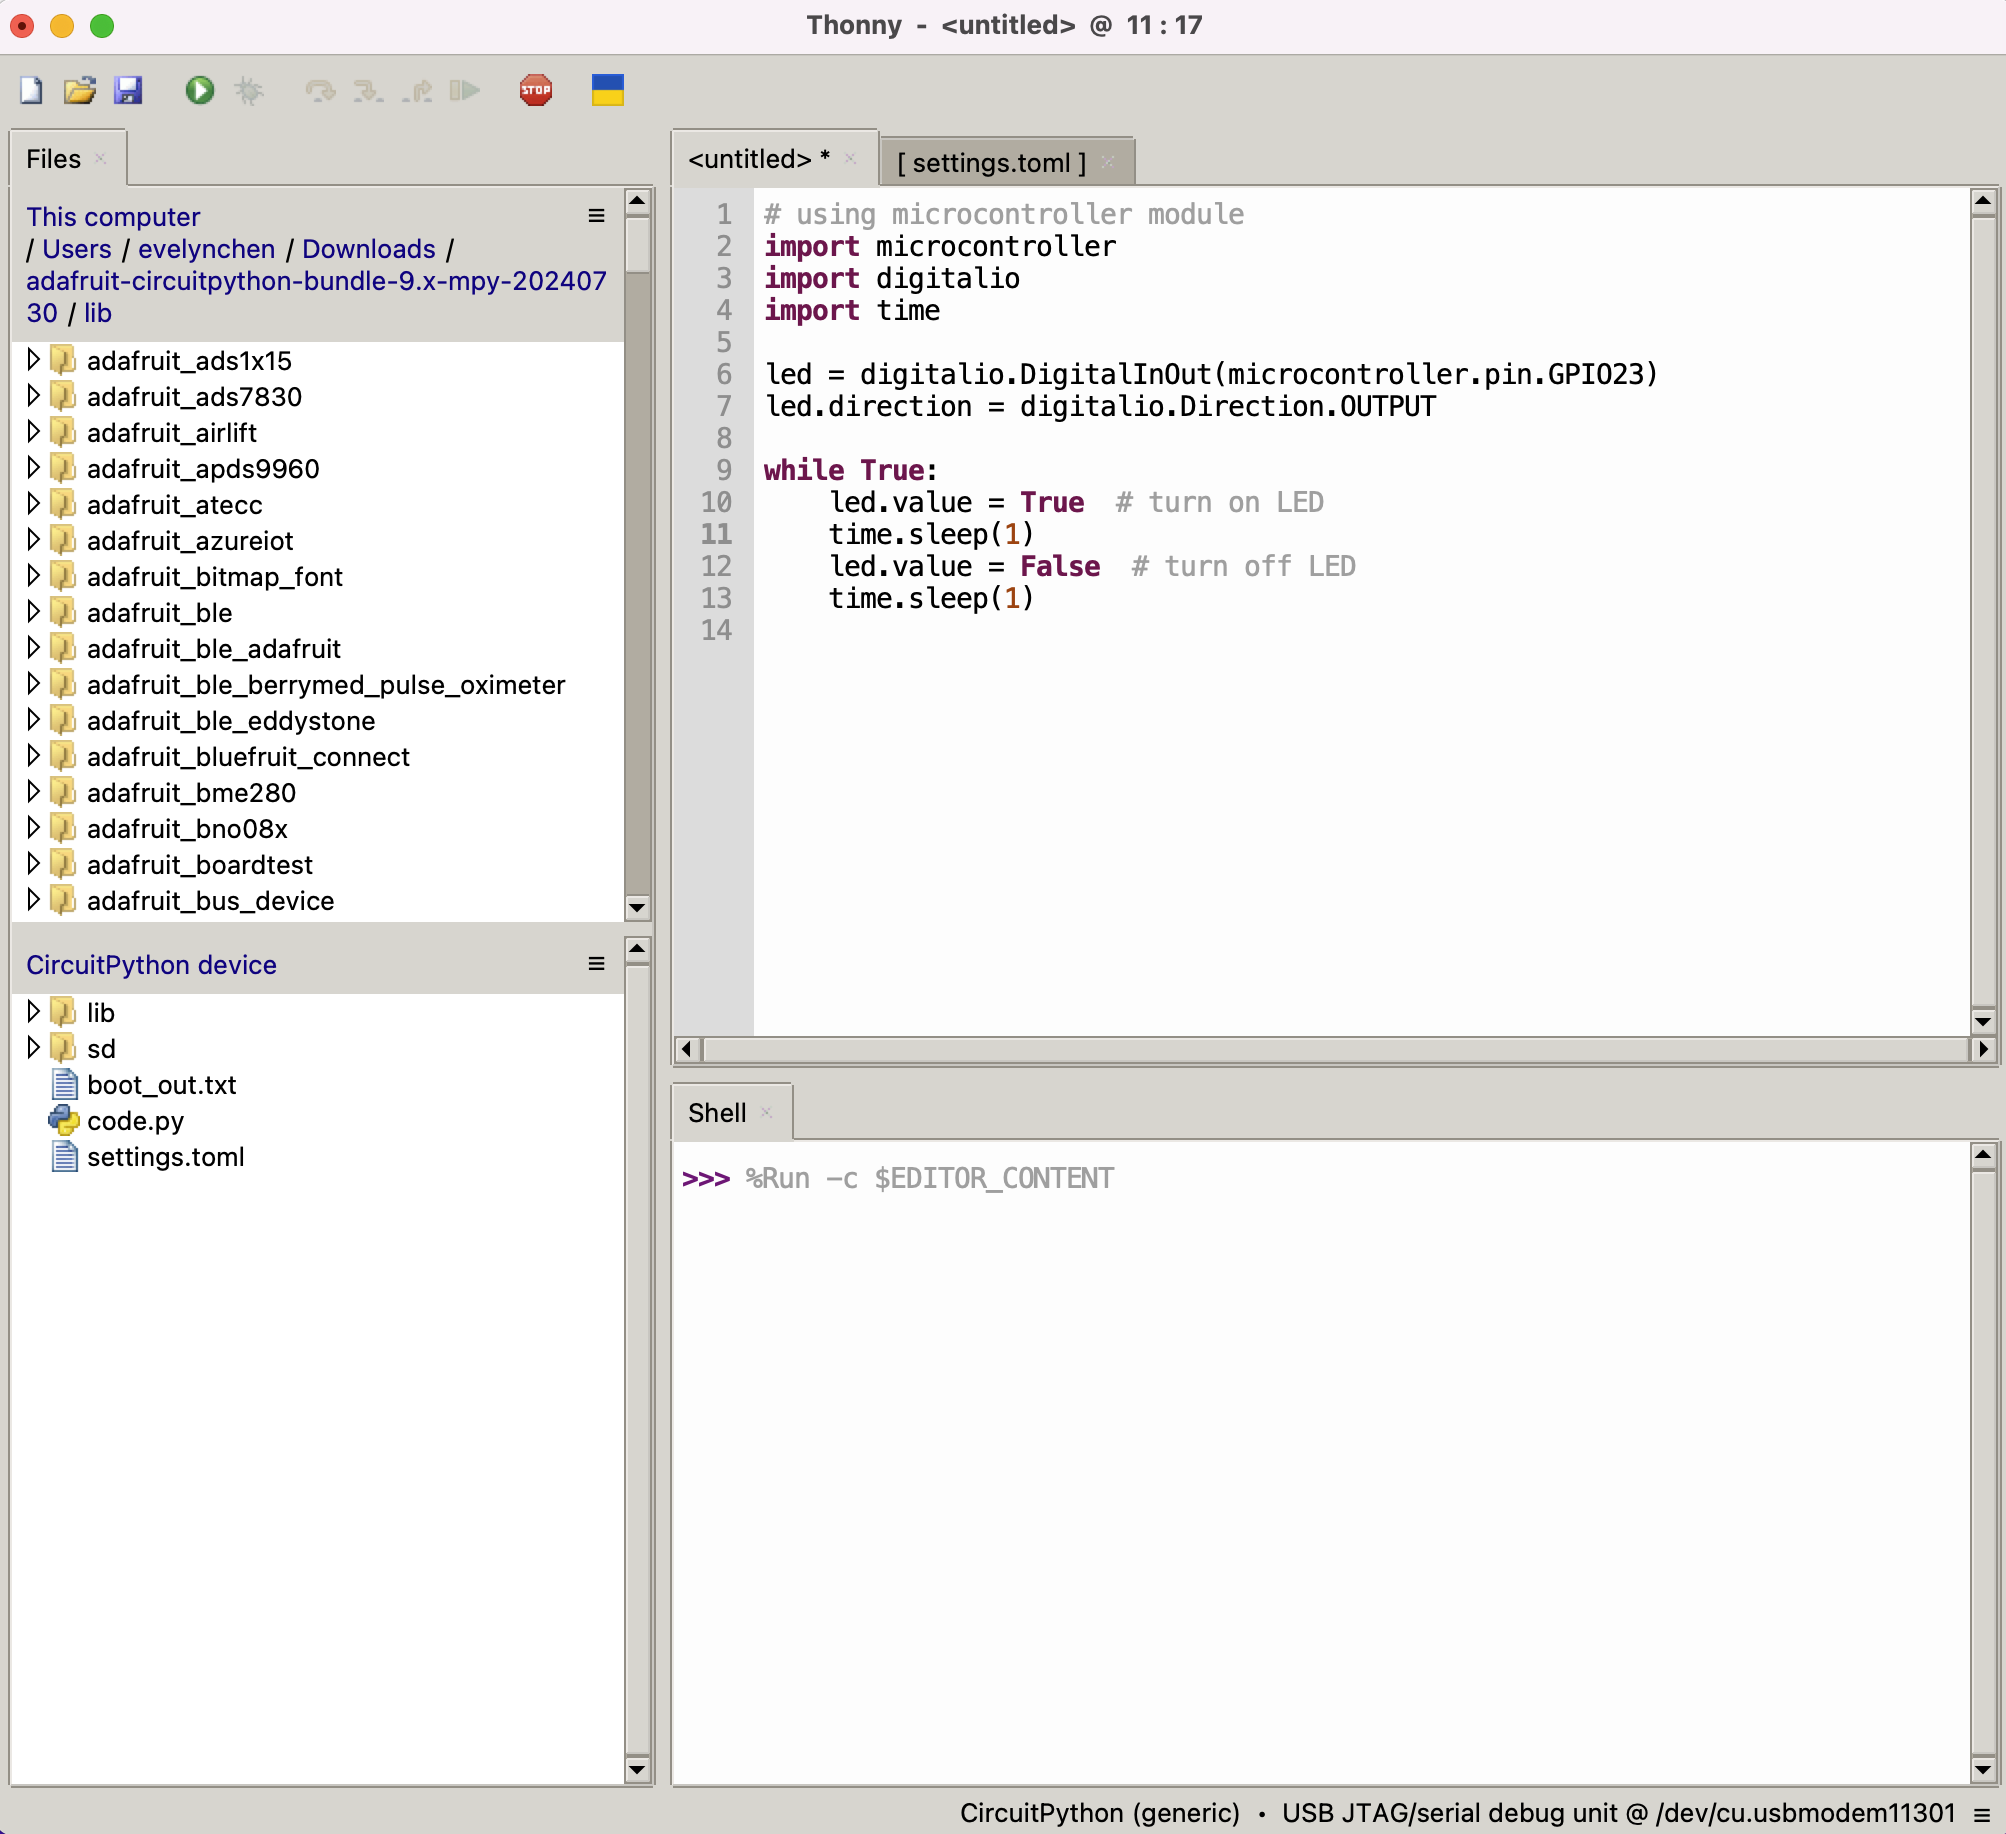Viewport: 2006px width, 1834px height.
Task: Click CircuitPython (generic) interpreter status text
Action: pos(1100,1814)
